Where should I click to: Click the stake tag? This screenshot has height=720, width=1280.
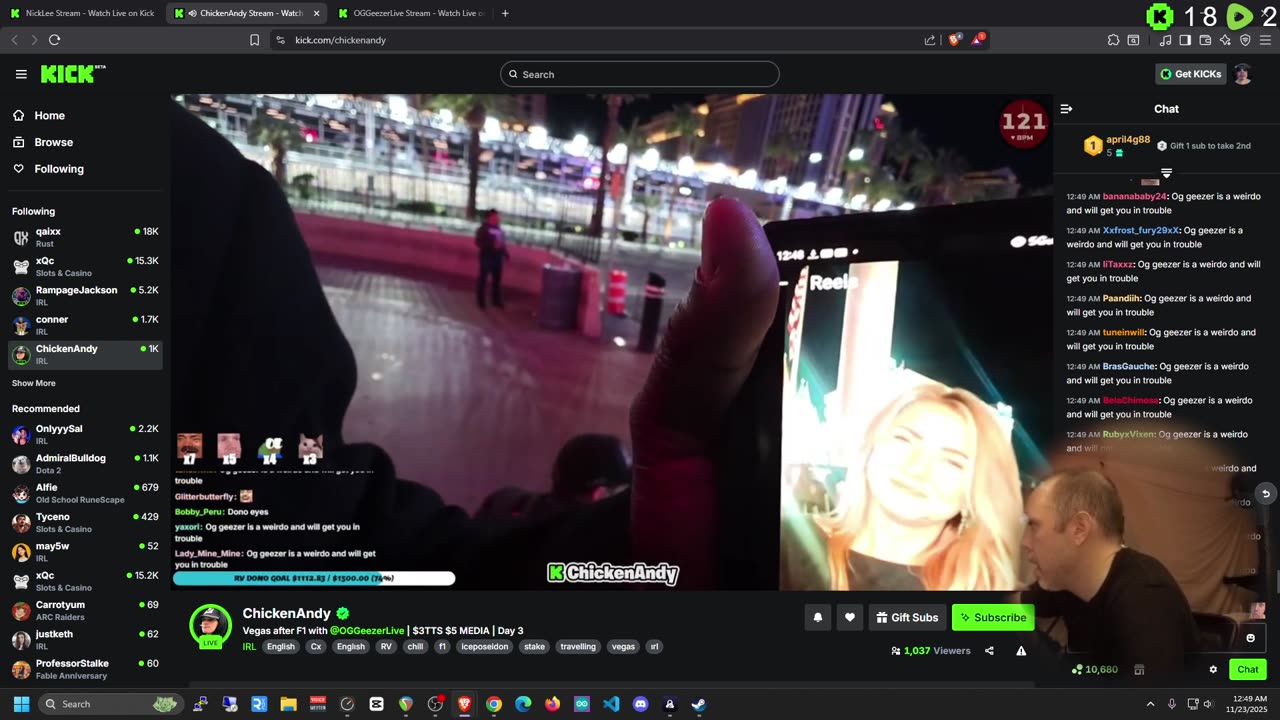tap(535, 647)
